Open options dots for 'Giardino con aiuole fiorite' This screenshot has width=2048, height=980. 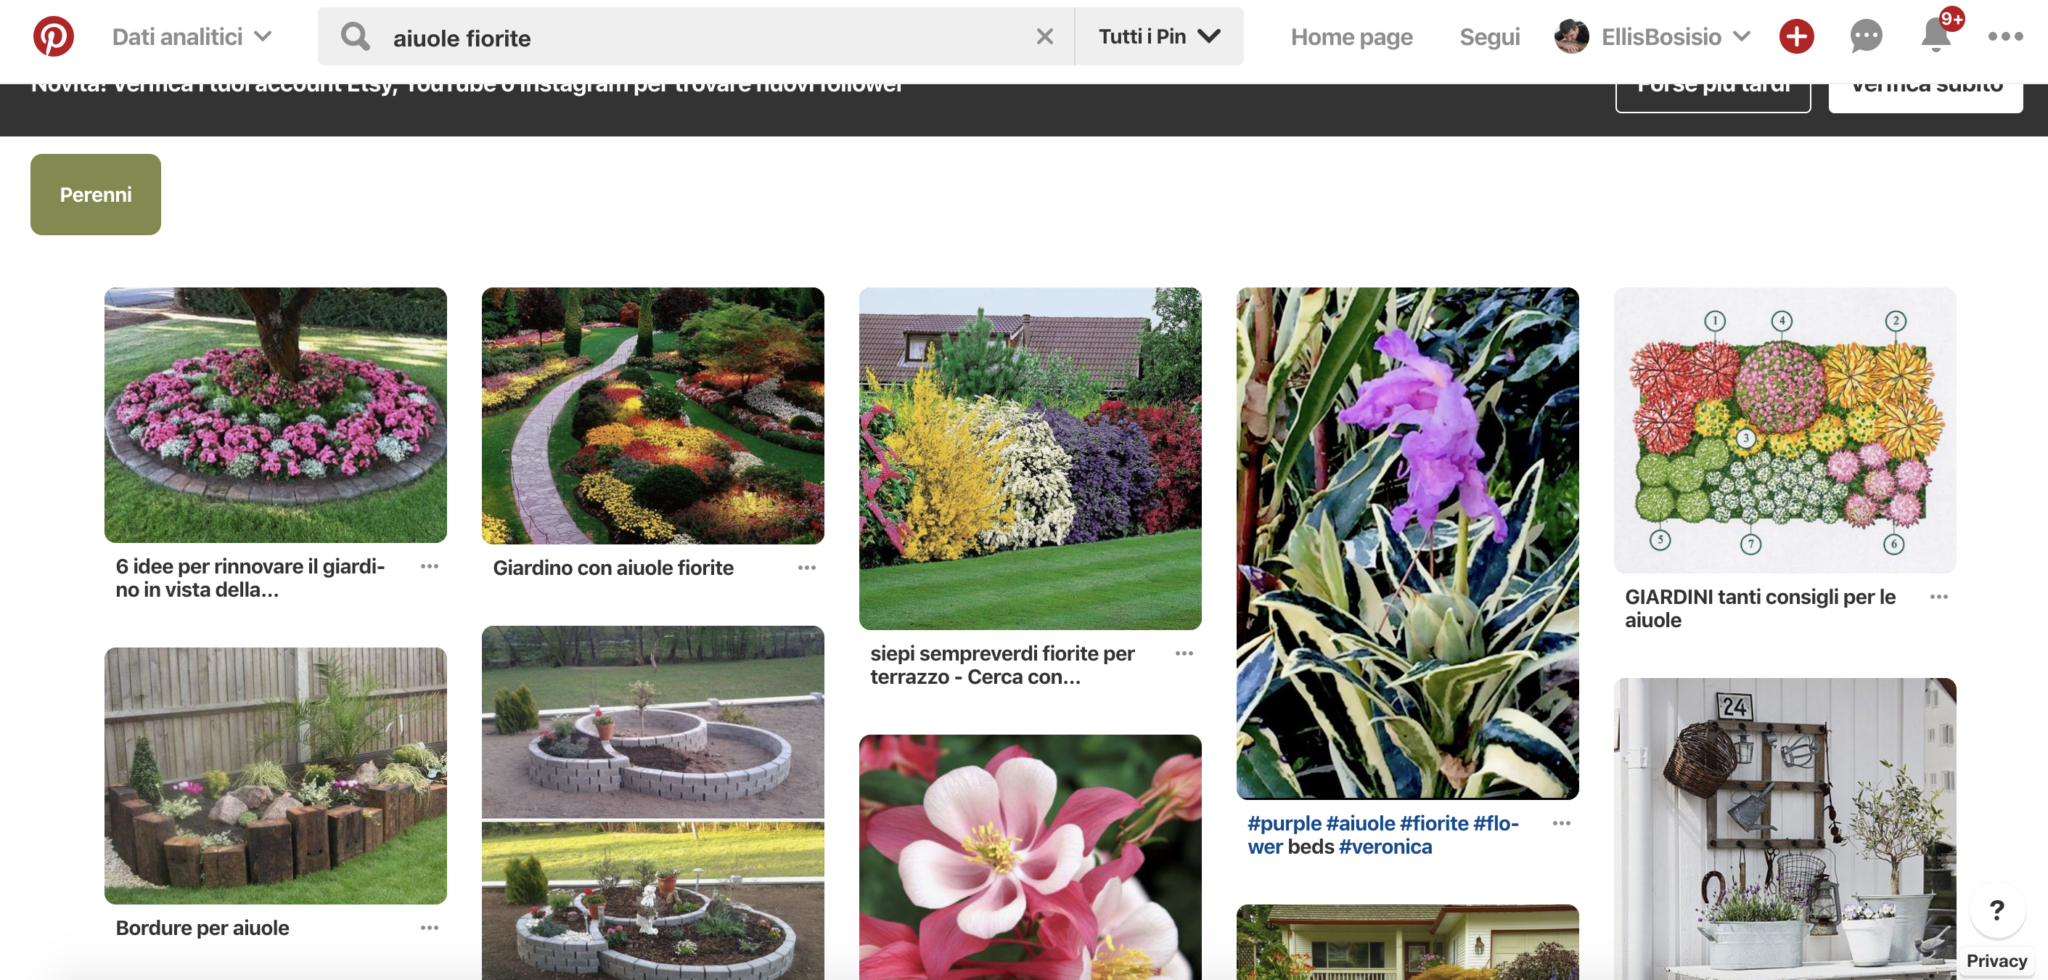(807, 568)
